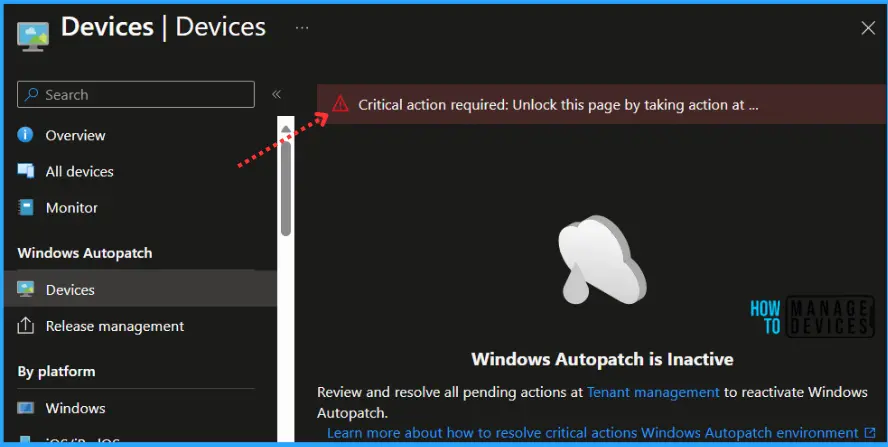Click the magnifier icon in Search box
This screenshot has height=447, width=888.
coord(32,95)
